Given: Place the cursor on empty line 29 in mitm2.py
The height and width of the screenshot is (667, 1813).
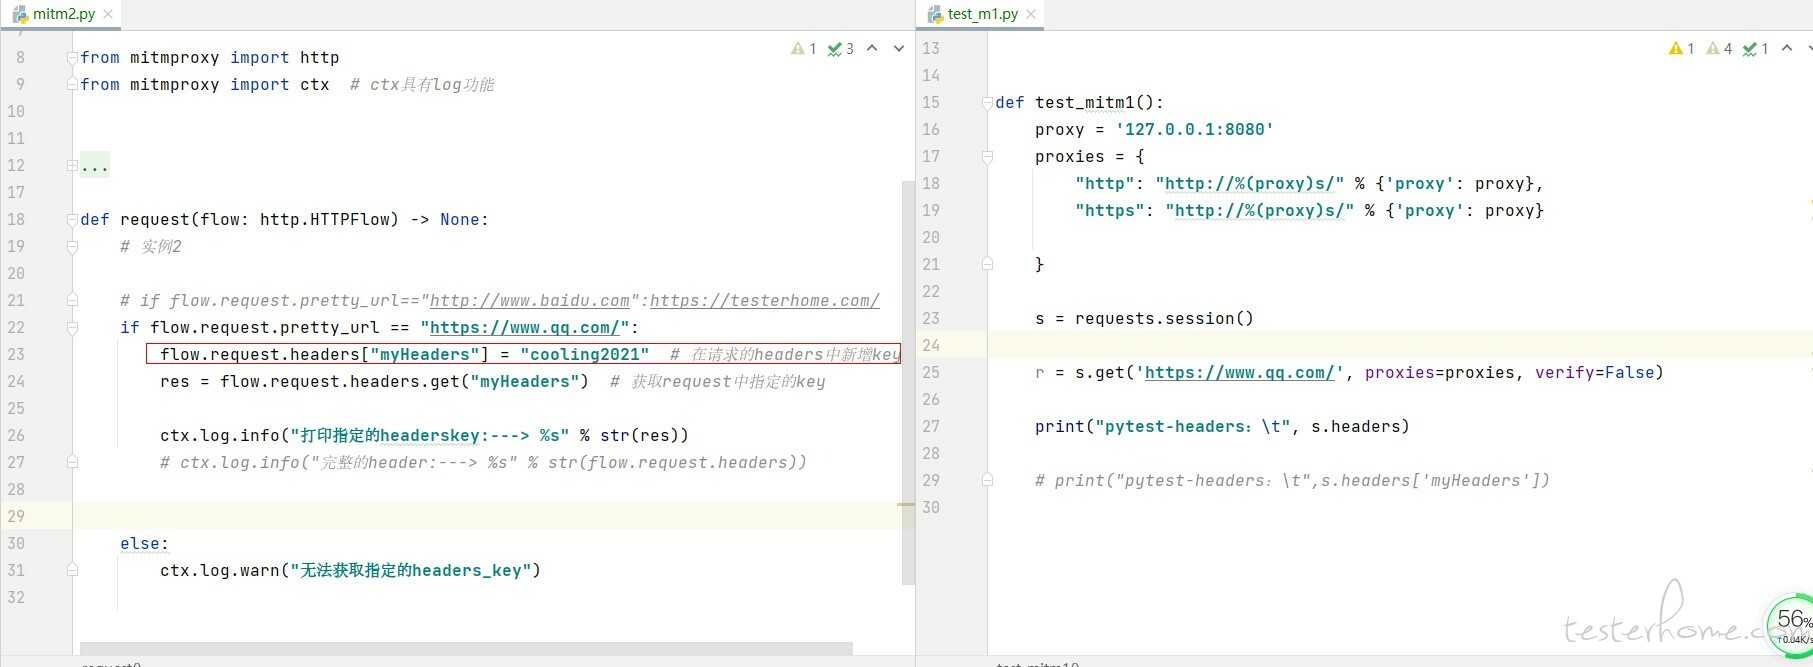Looking at the screenshot, I should pos(486,516).
